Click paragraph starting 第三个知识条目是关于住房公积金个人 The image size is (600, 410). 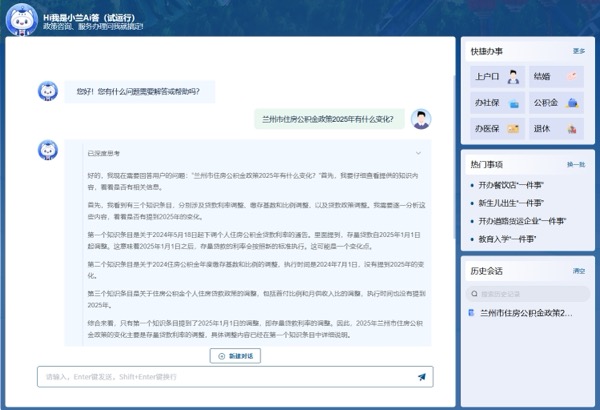click(x=257, y=299)
